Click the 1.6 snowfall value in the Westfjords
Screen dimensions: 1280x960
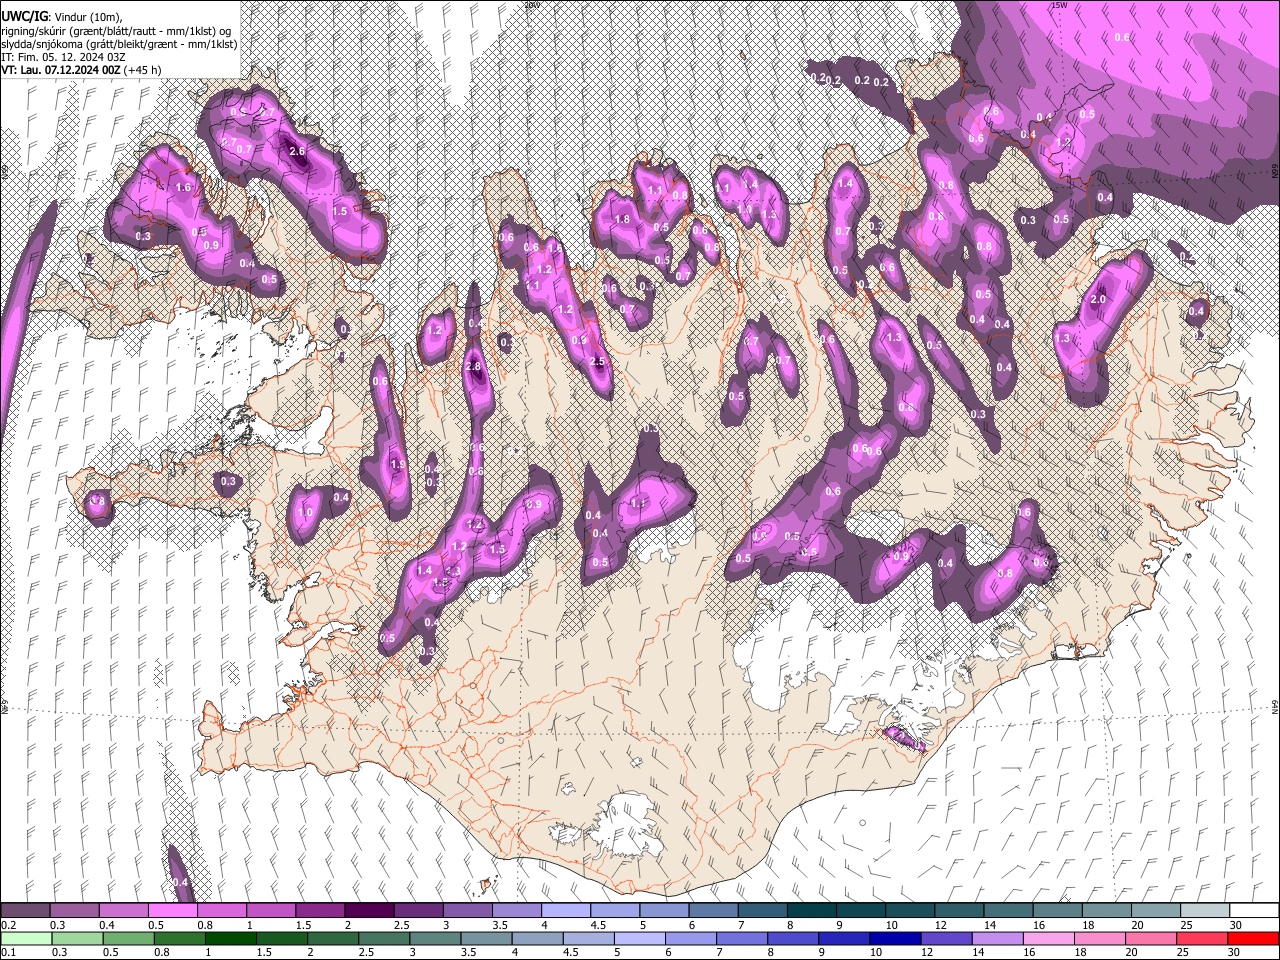[183, 187]
